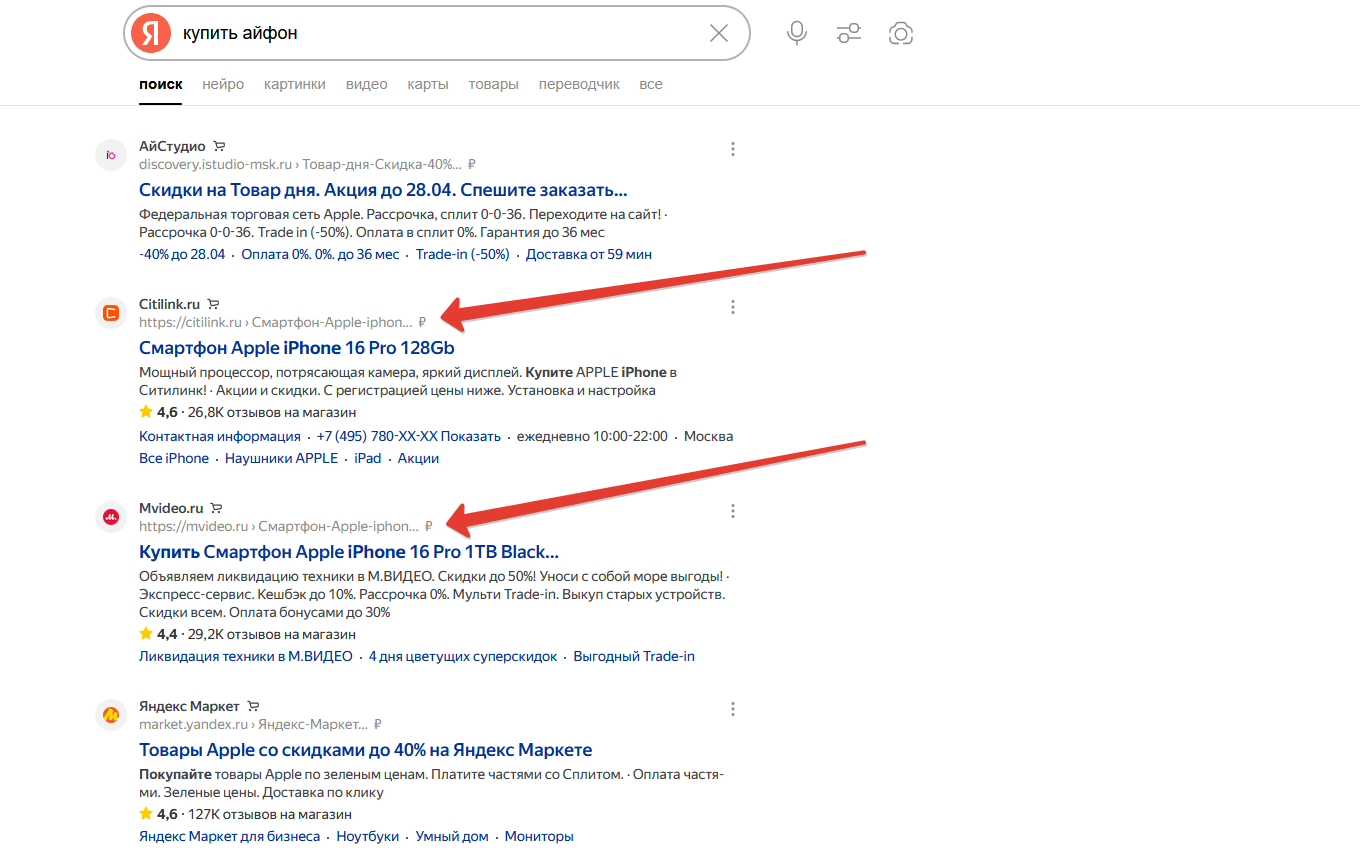
Task: Switch to the картинки tab
Action: point(295,84)
